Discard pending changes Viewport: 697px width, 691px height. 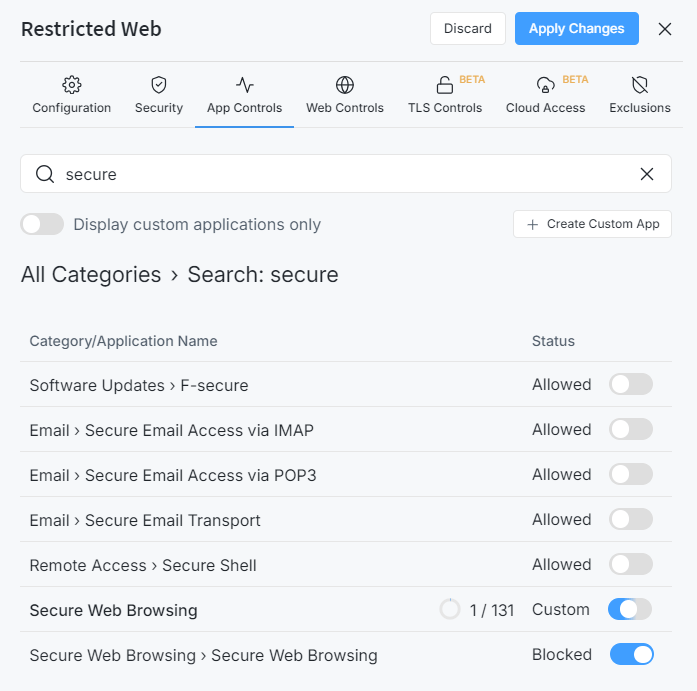(468, 28)
